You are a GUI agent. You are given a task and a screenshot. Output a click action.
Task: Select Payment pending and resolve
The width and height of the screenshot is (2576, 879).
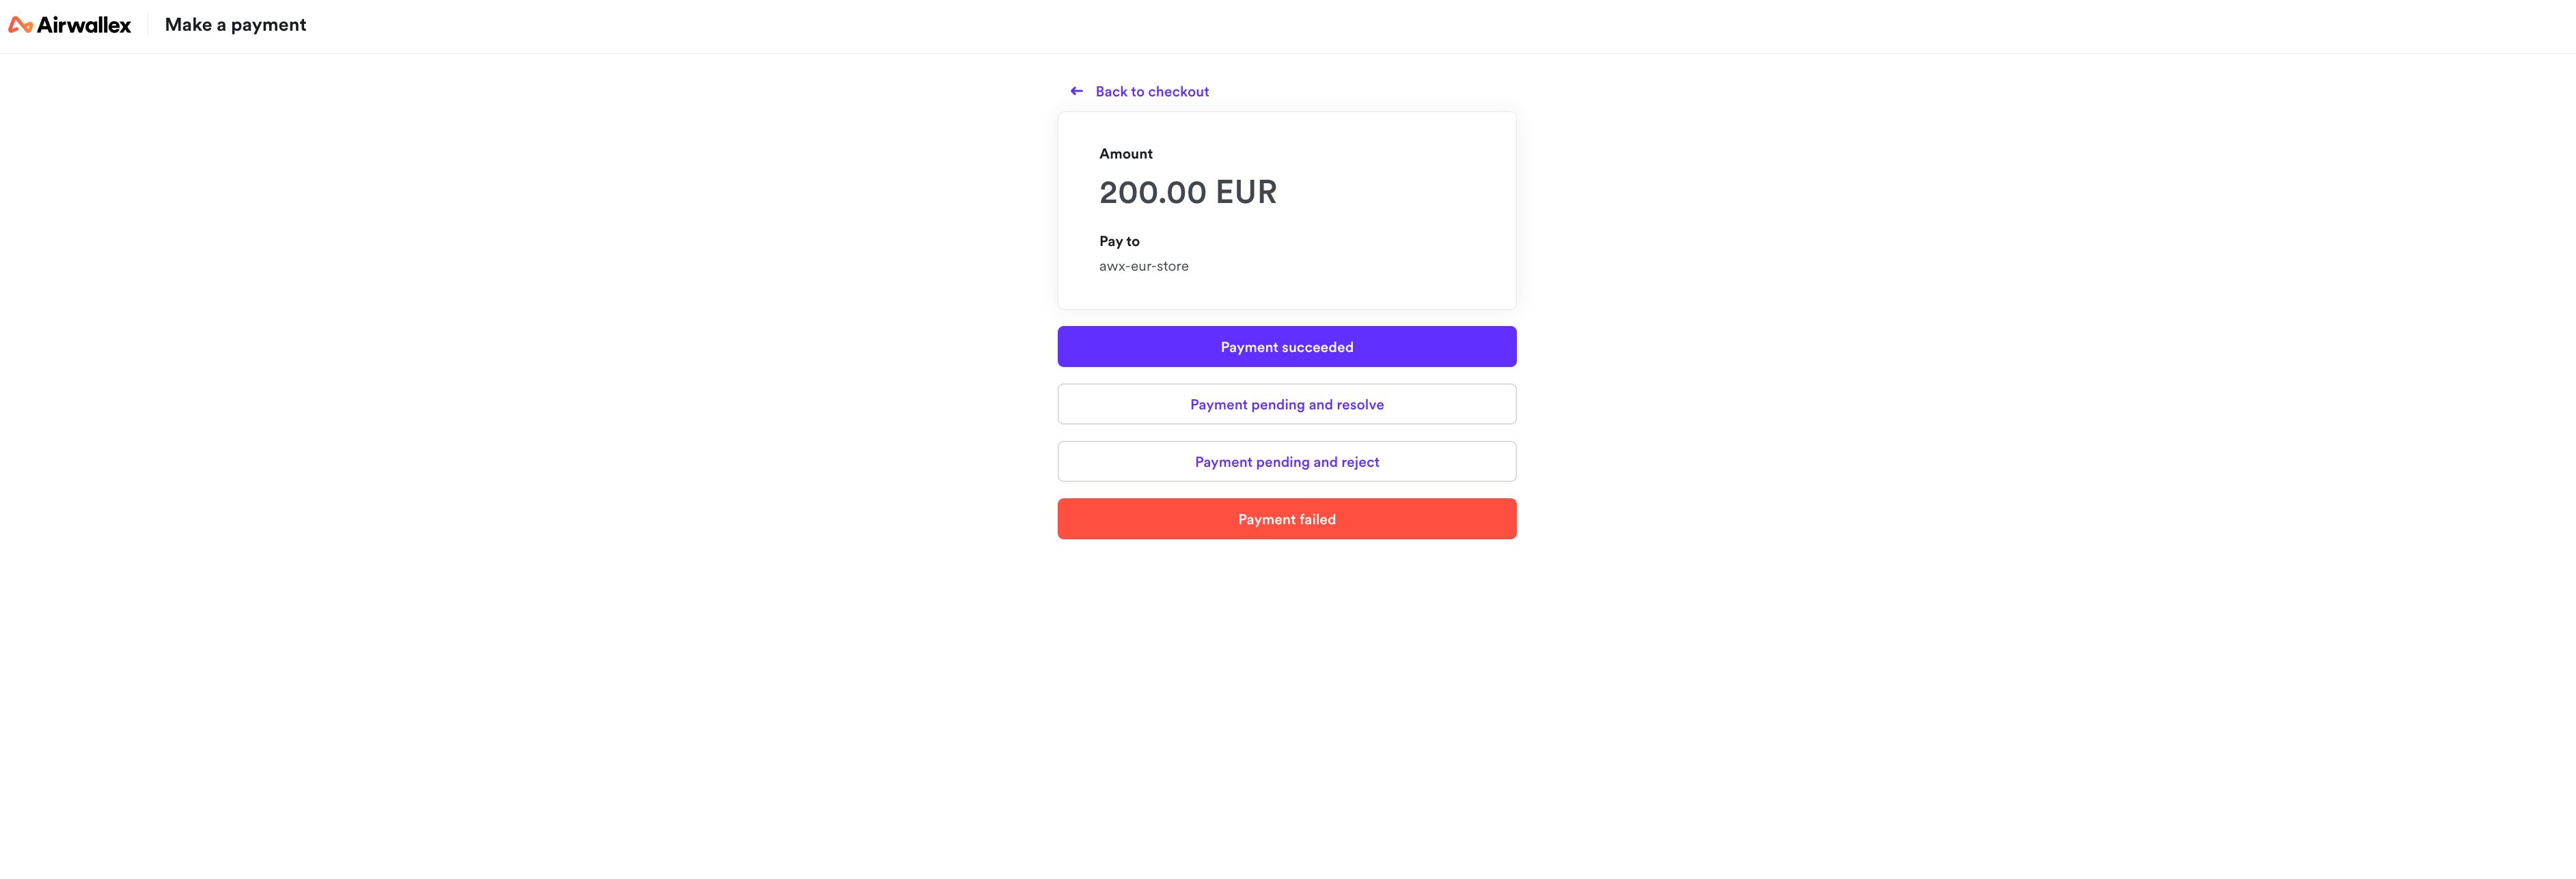click(1286, 404)
